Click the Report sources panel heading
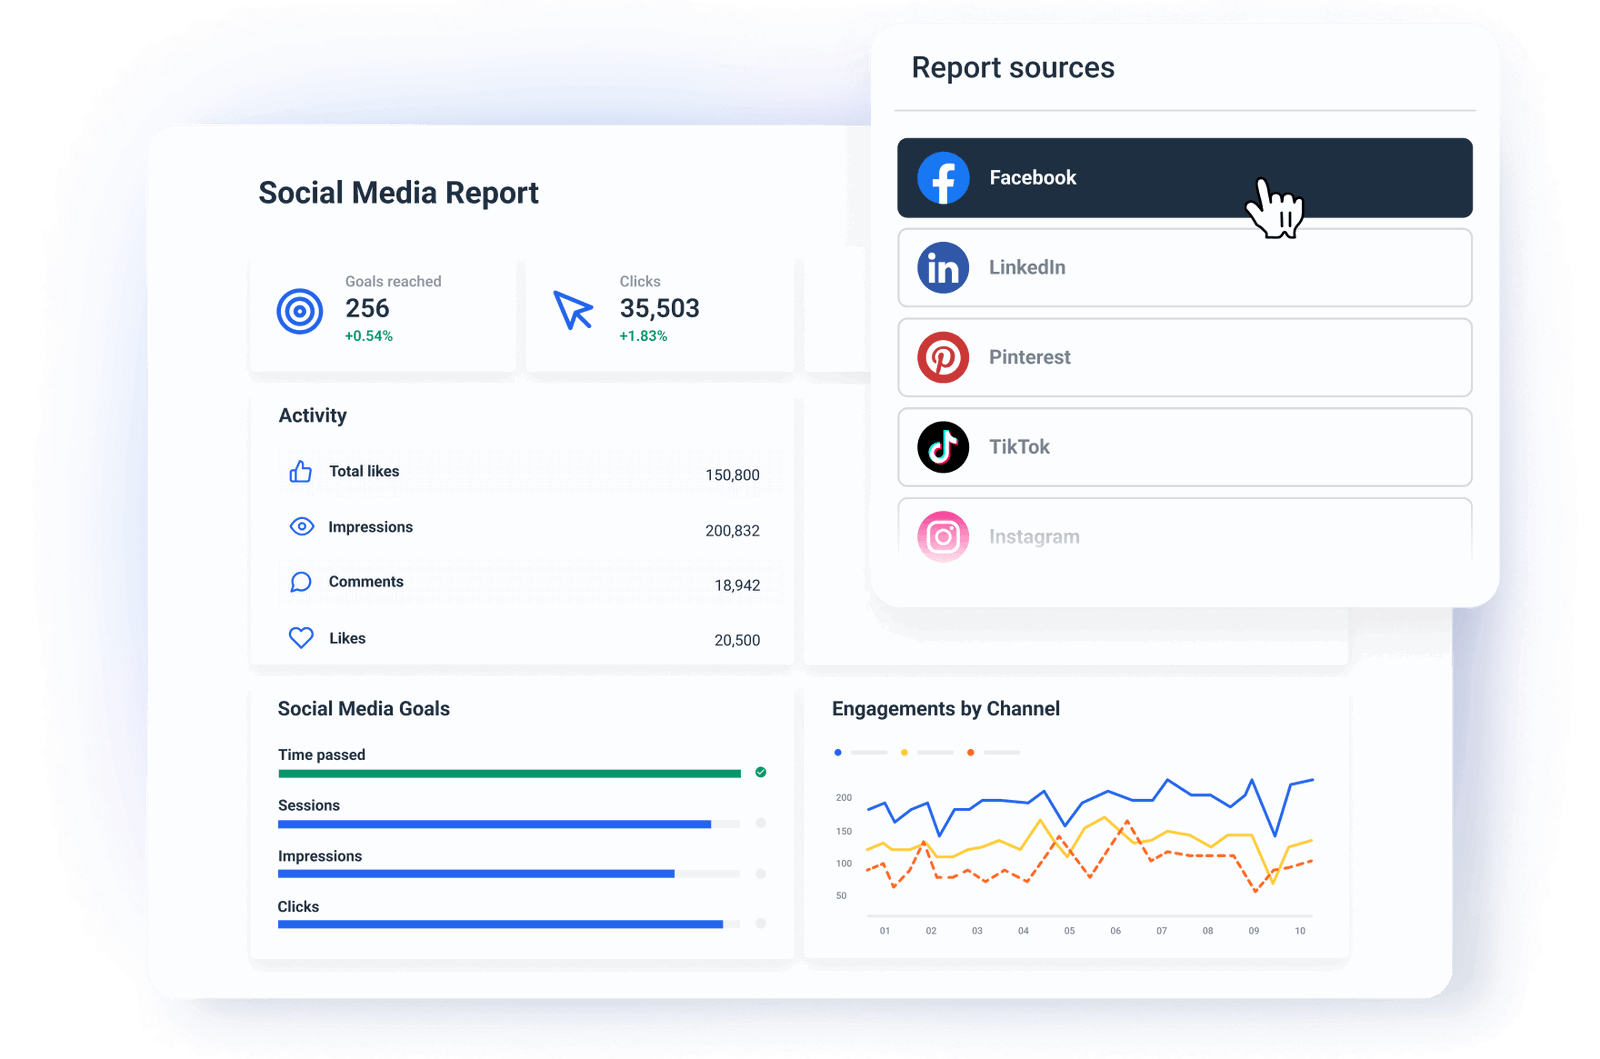1600x1059 pixels. coord(1013,67)
